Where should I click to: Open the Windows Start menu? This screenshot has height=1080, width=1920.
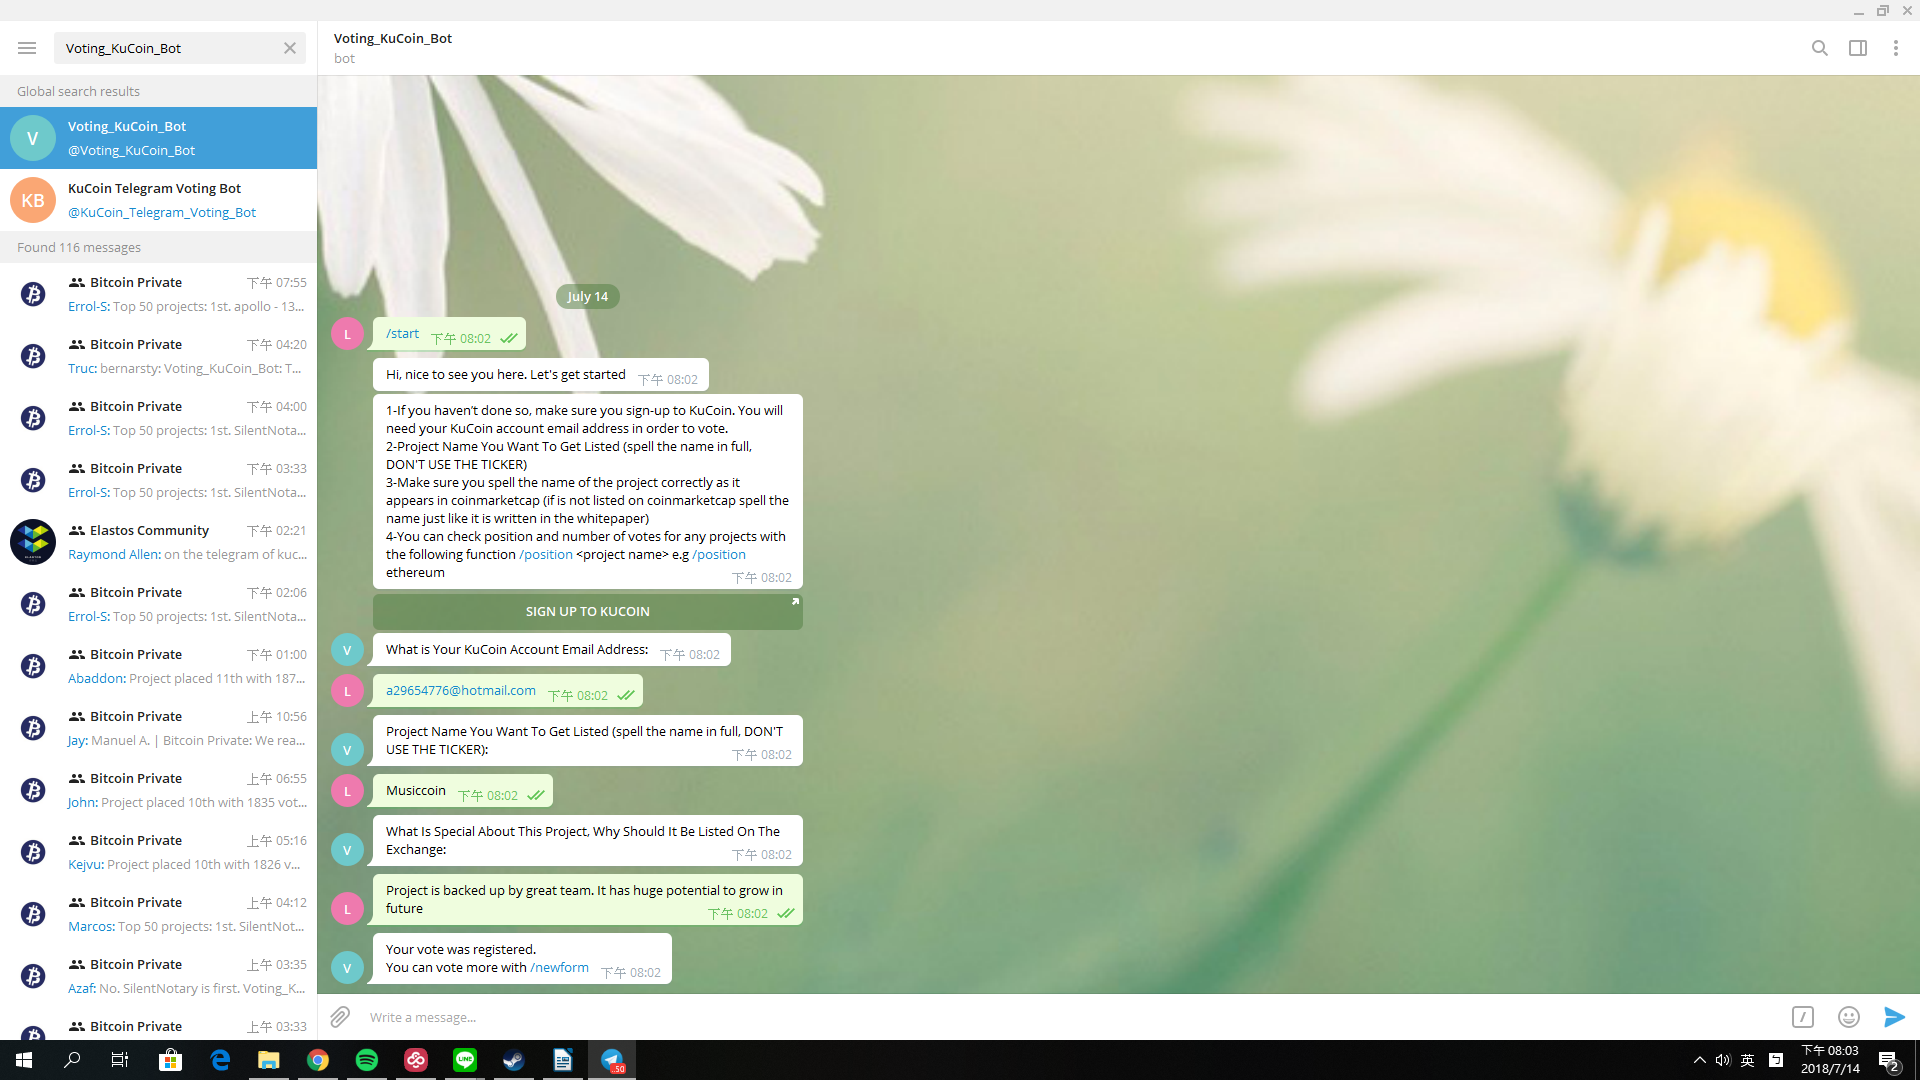pos(24,1060)
